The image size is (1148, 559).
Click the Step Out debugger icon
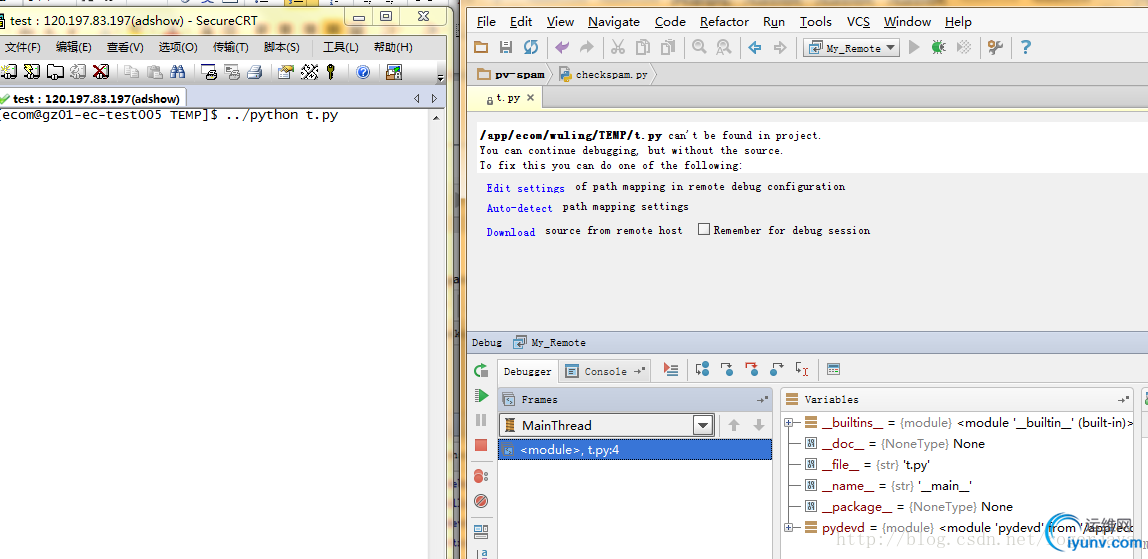[x=777, y=369]
